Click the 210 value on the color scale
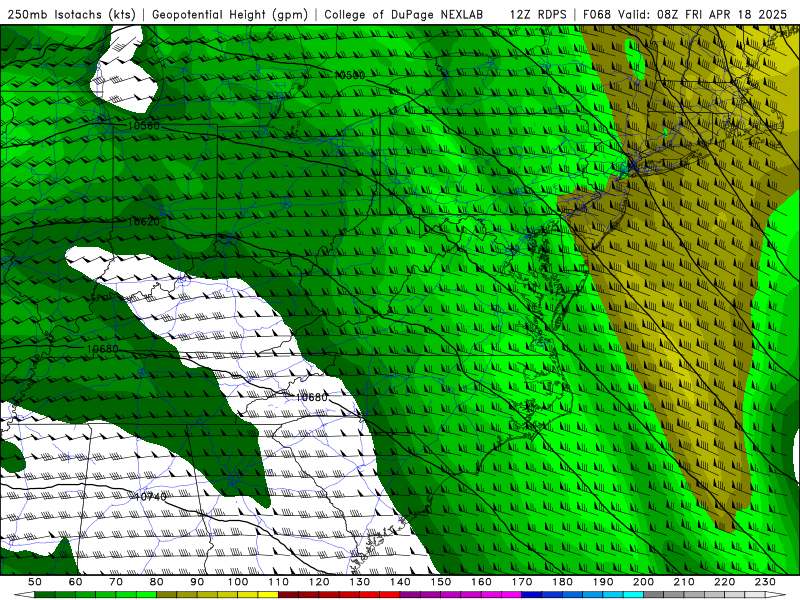 (684, 582)
